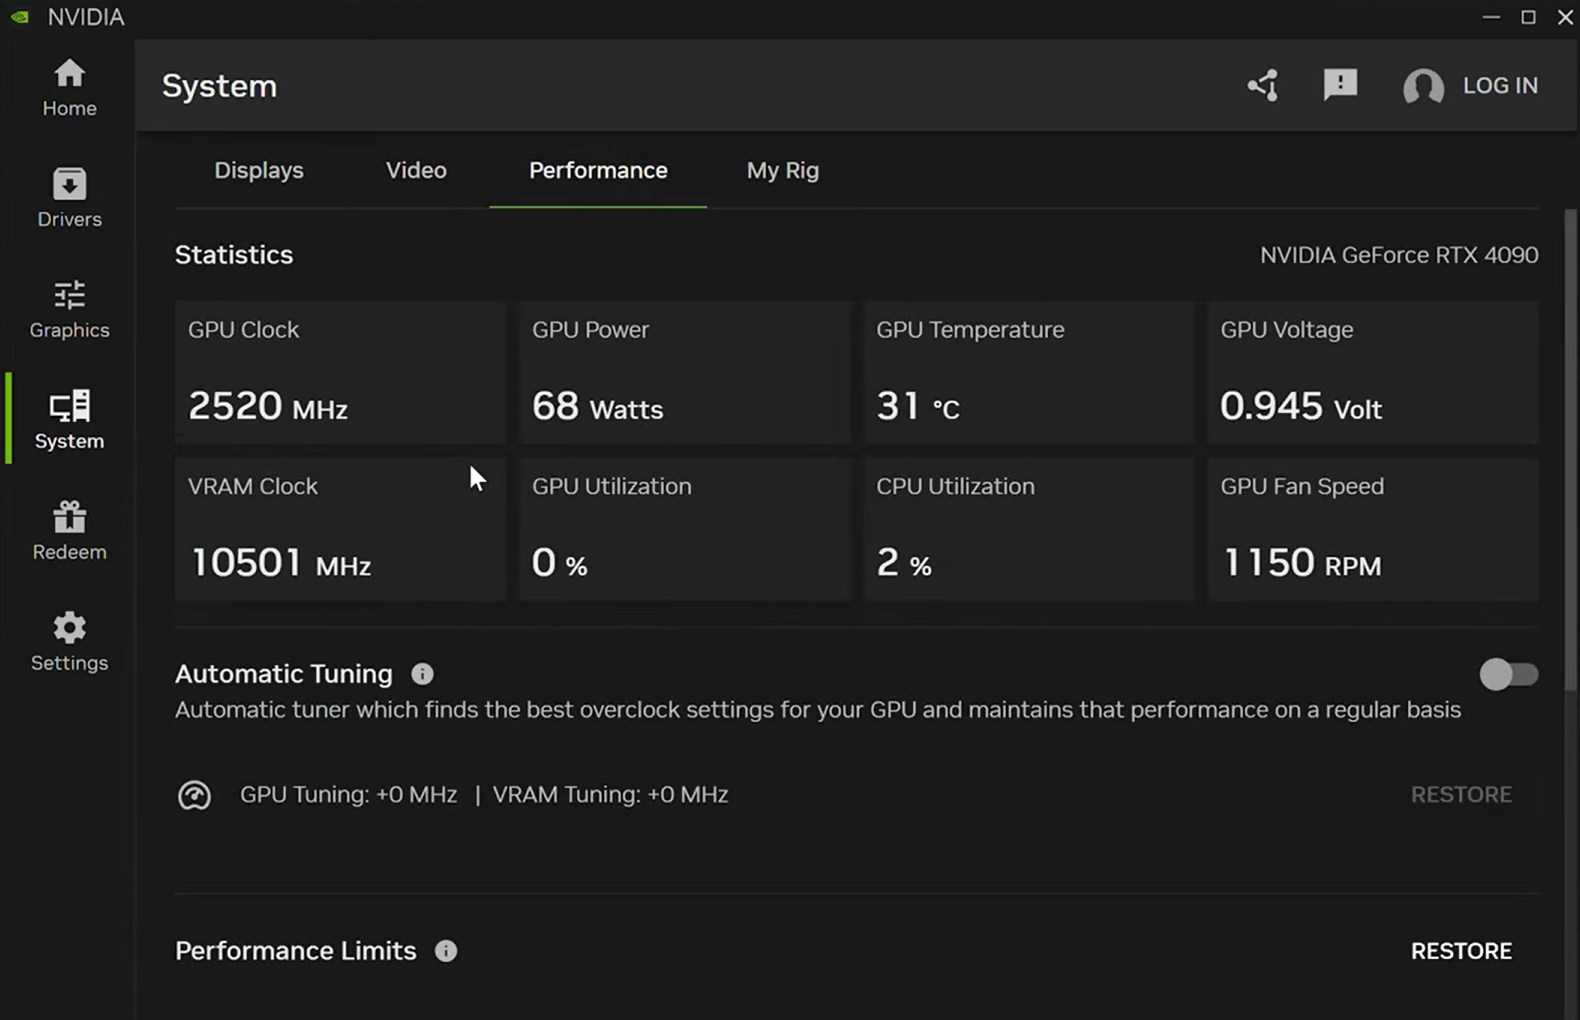Click the Automatic Tuning heading
The width and height of the screenshot is (1580, 1020).
point(284,674)
